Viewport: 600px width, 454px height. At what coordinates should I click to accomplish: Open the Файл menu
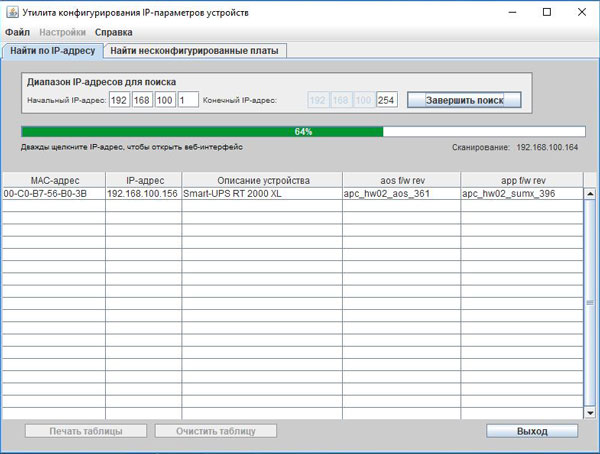coord(17,33)
